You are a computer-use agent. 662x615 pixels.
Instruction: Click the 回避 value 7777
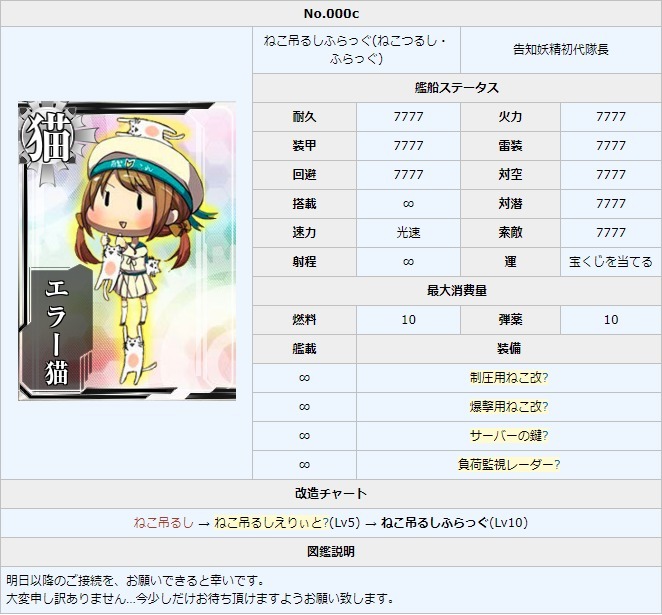coord(408,174)
